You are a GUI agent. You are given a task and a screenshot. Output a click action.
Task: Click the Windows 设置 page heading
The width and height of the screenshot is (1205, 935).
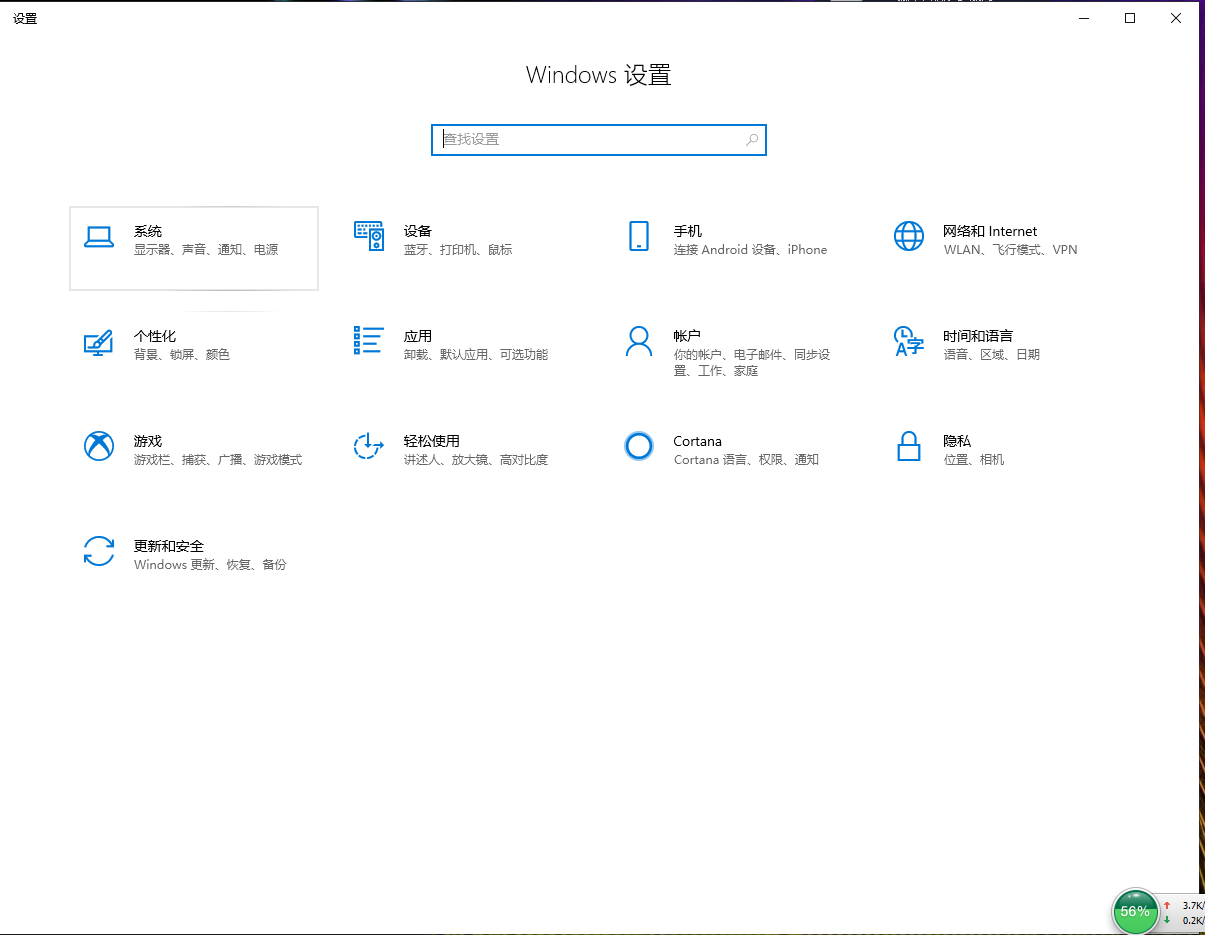599,75
